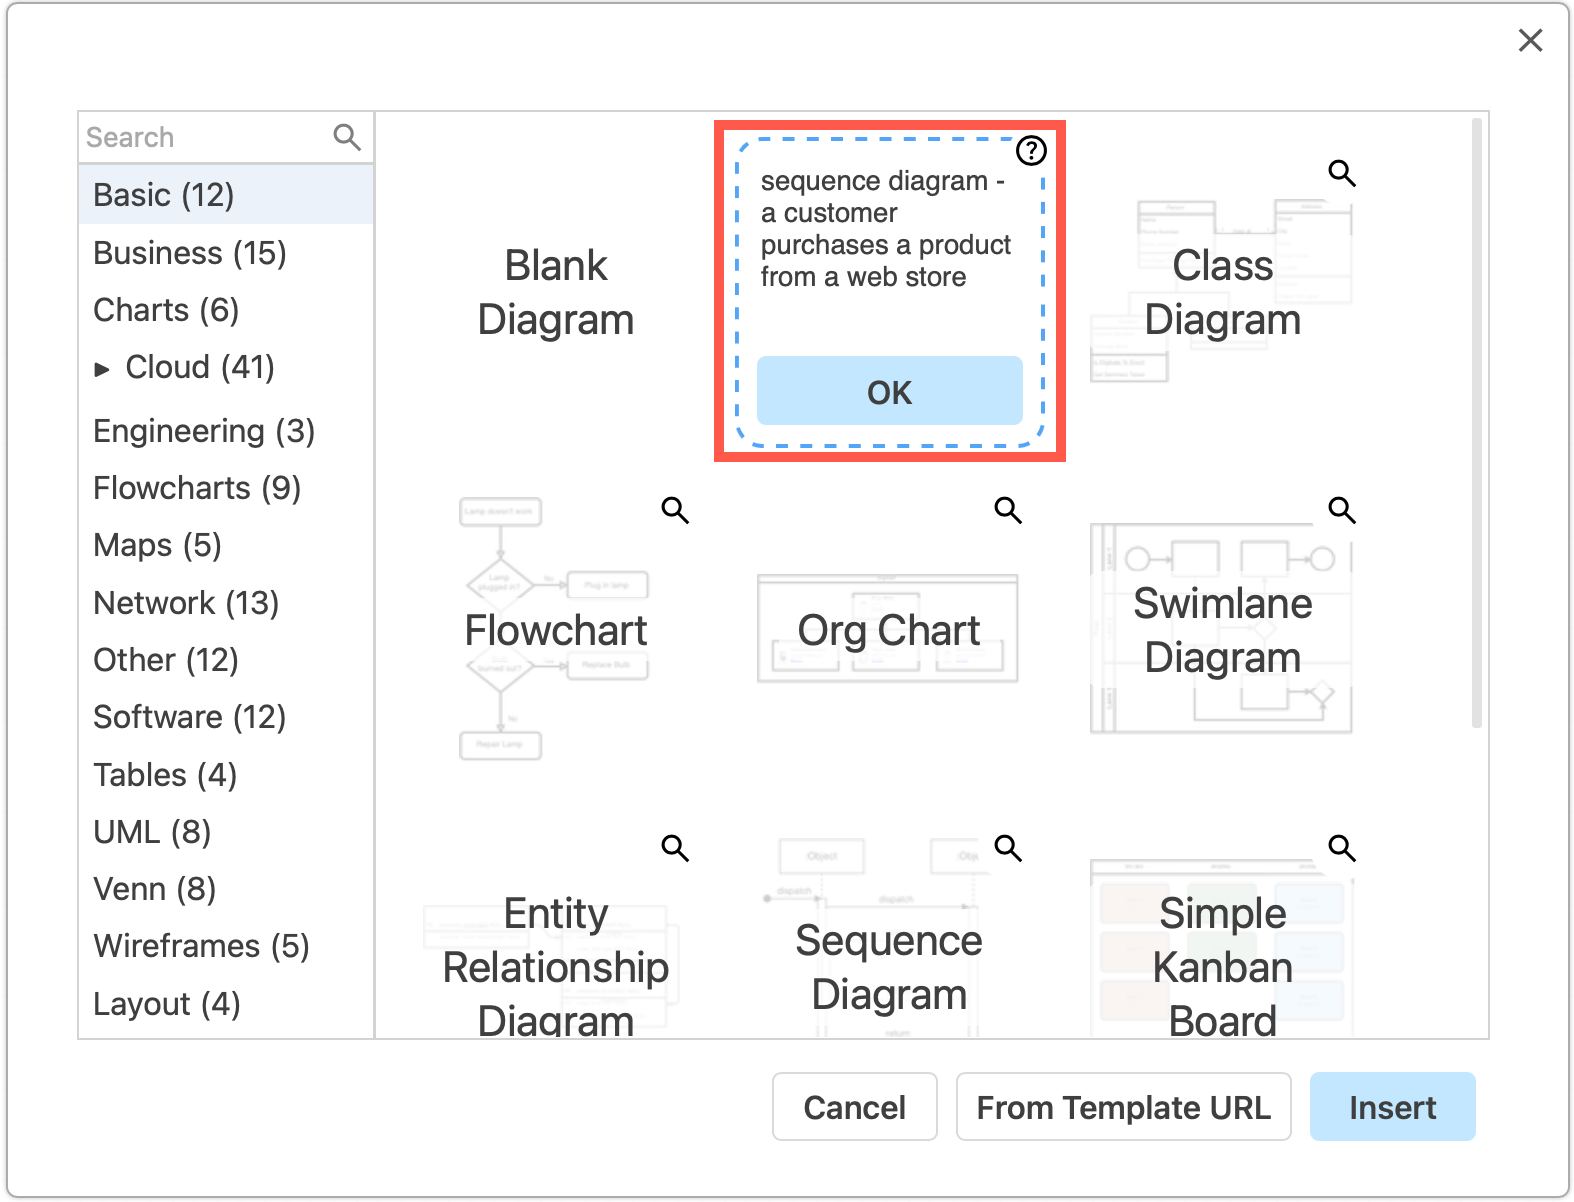Select the Blank Diagram template
Viewport: 1574px width, 1202px height.
(x=556, y=292)
